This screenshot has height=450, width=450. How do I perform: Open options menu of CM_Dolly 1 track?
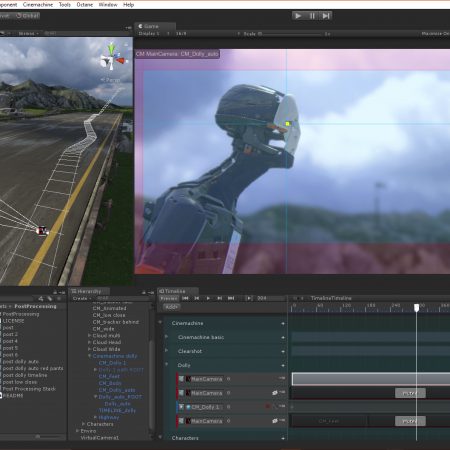click(x=282, y=406)
